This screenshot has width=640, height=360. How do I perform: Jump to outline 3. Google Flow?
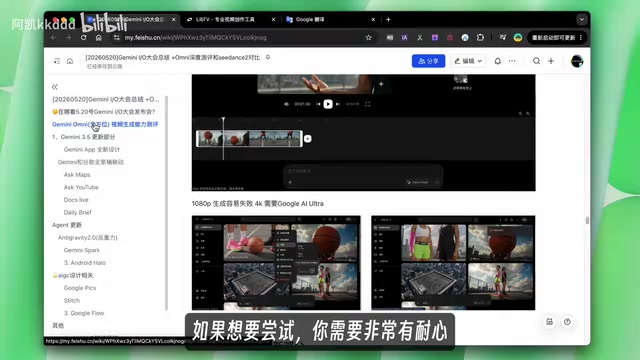tap(84, 313)
